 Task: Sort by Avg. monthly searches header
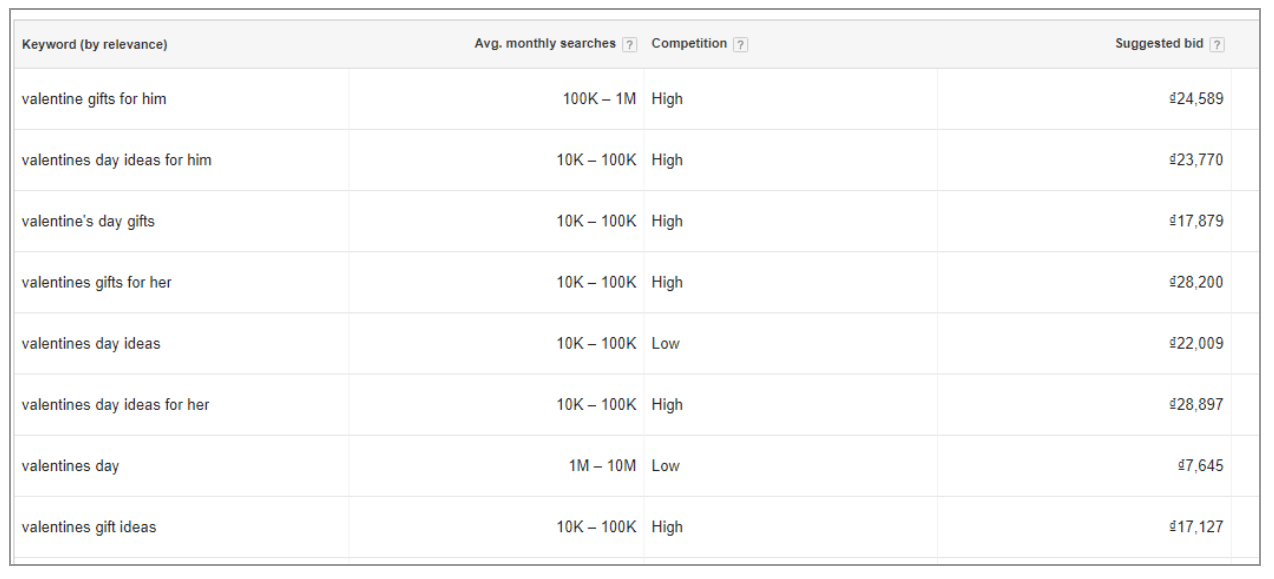click(x=544, y=44)
